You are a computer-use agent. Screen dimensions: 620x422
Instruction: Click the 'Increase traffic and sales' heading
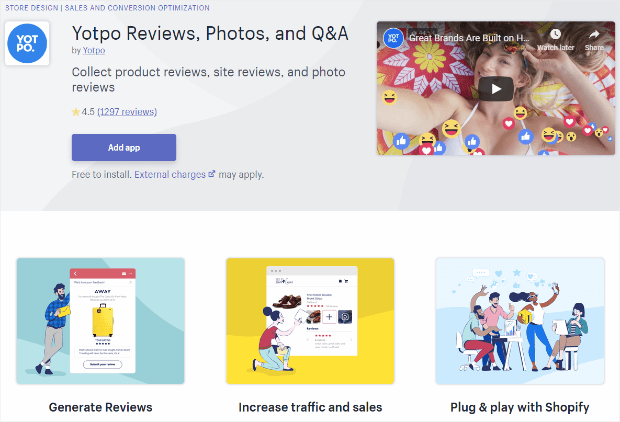pos(310,407)
